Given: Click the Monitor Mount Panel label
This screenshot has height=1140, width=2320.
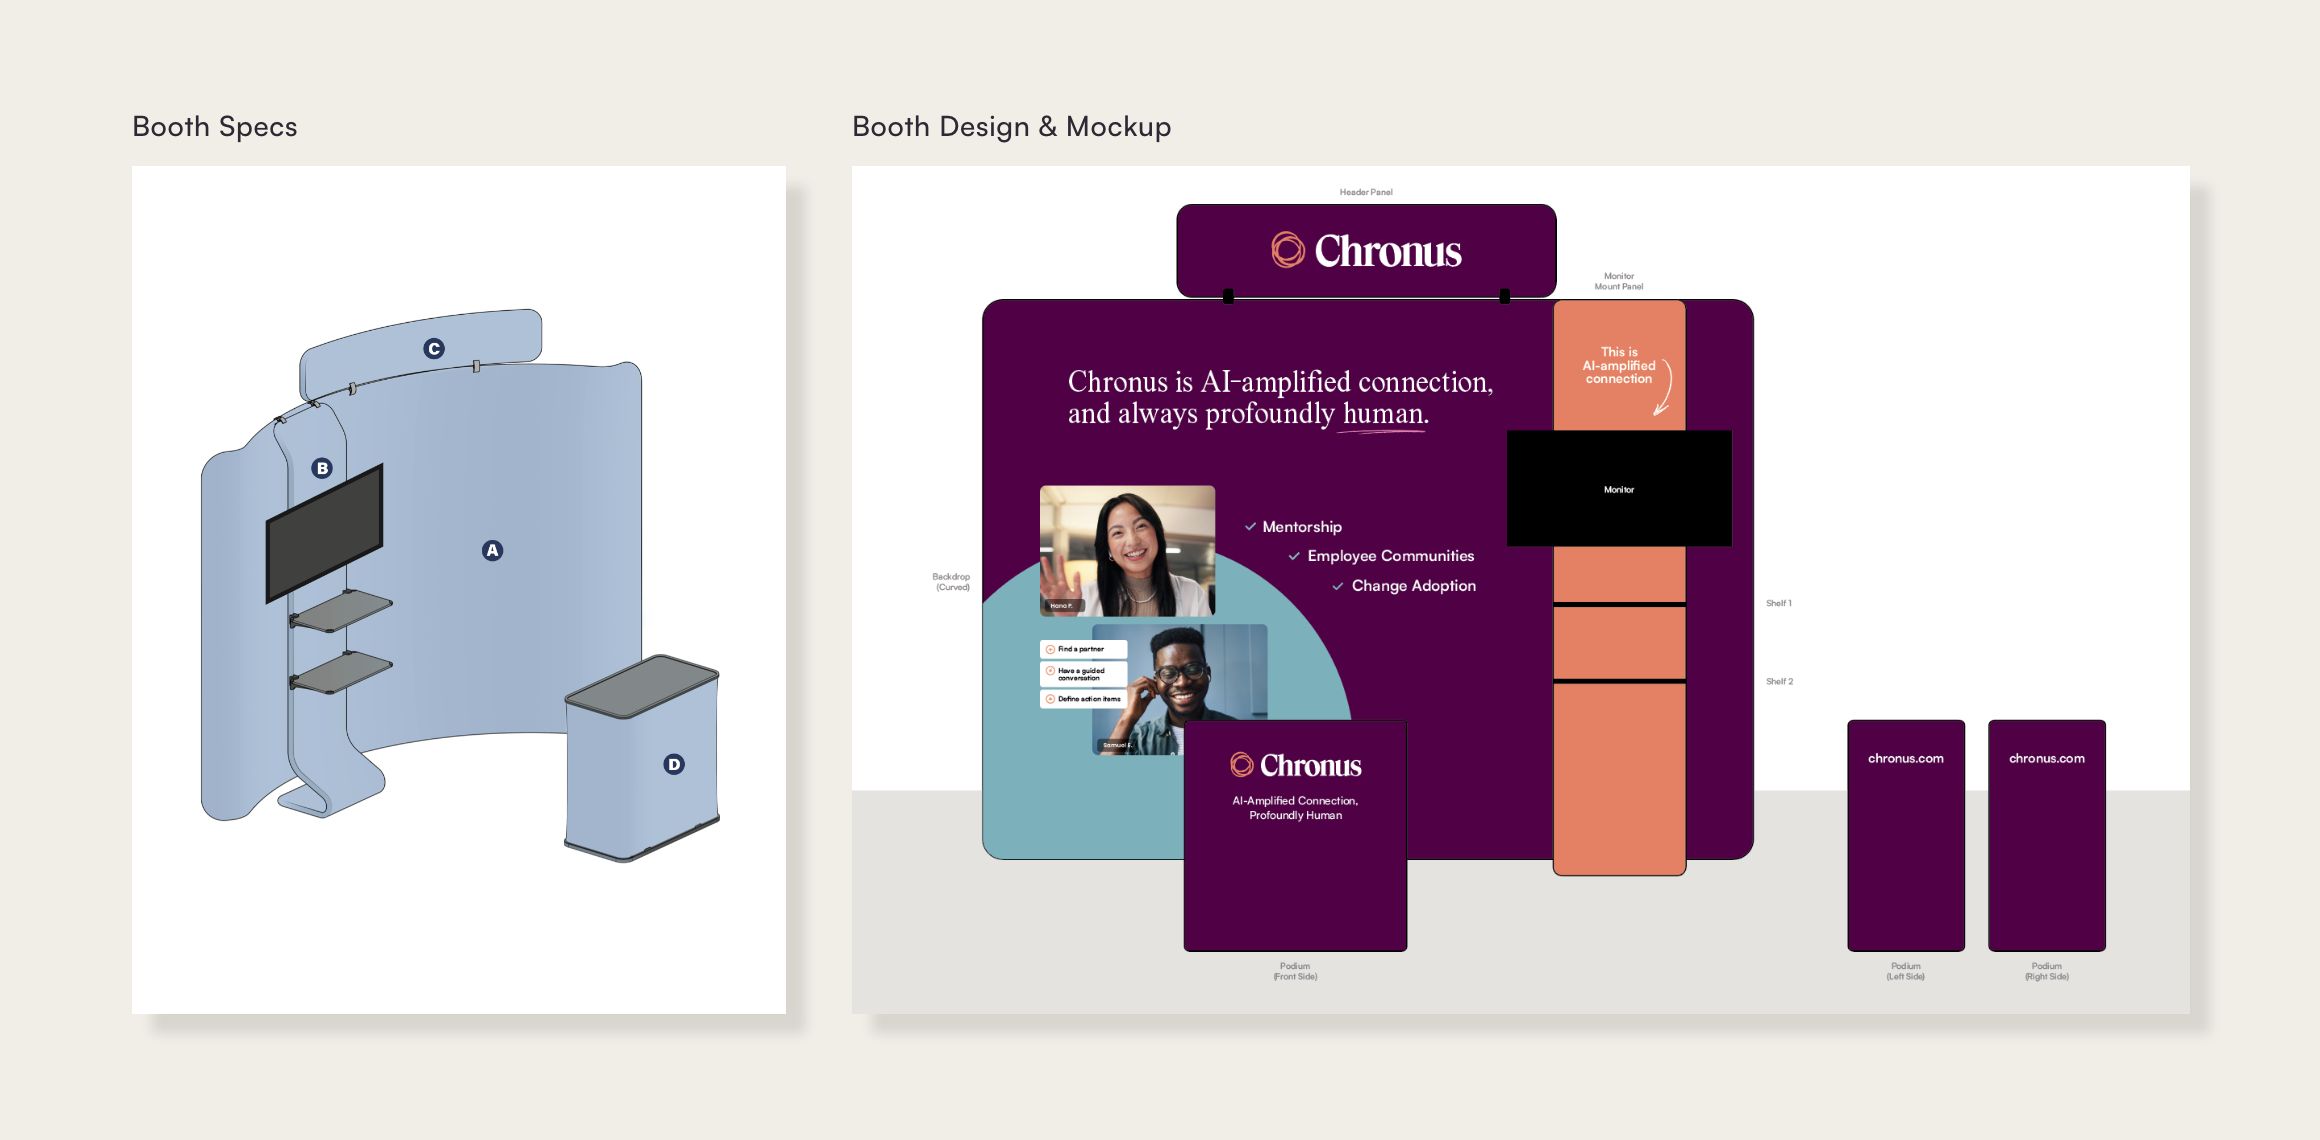Looking at the screenshot, I should point(1619,281).
